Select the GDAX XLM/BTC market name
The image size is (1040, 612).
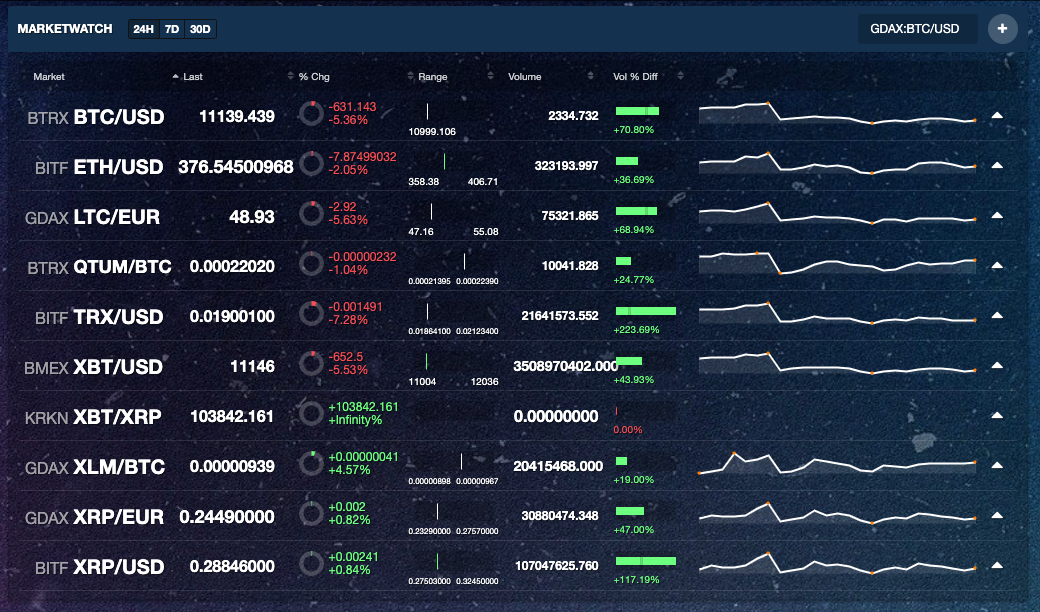(95, 467)
